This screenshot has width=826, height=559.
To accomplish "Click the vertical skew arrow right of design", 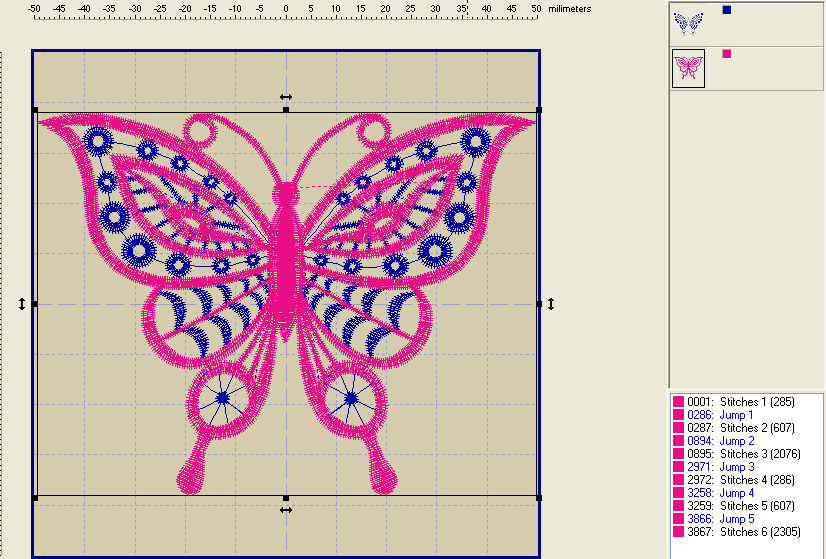I will 551,304.
